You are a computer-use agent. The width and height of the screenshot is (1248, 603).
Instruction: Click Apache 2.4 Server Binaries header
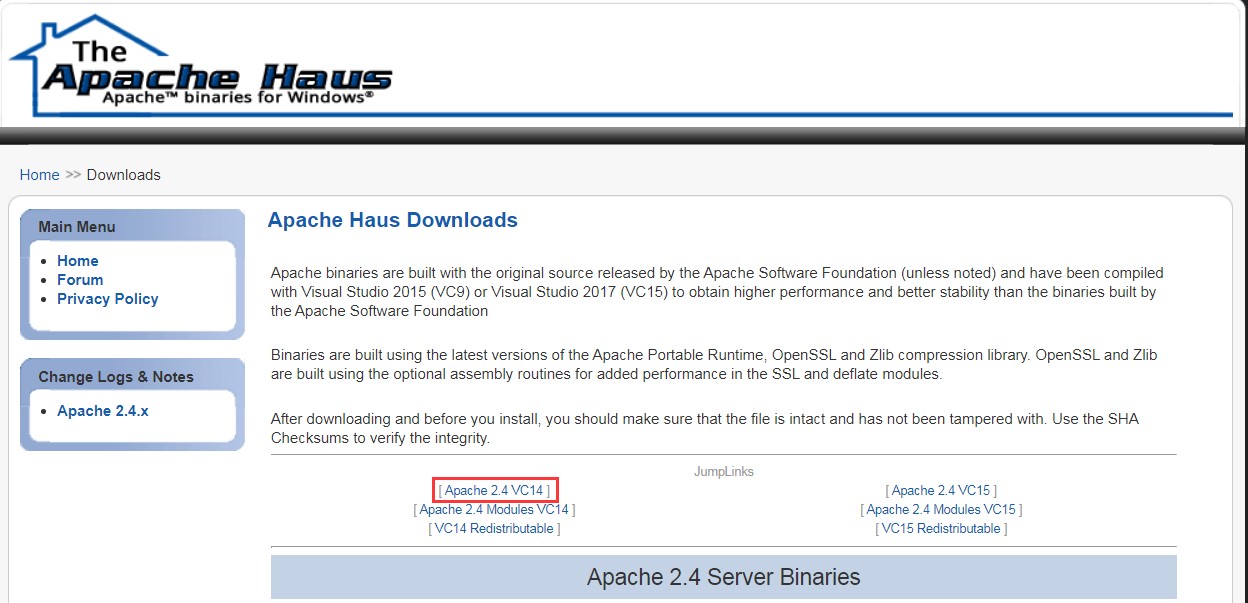point(724,577)
